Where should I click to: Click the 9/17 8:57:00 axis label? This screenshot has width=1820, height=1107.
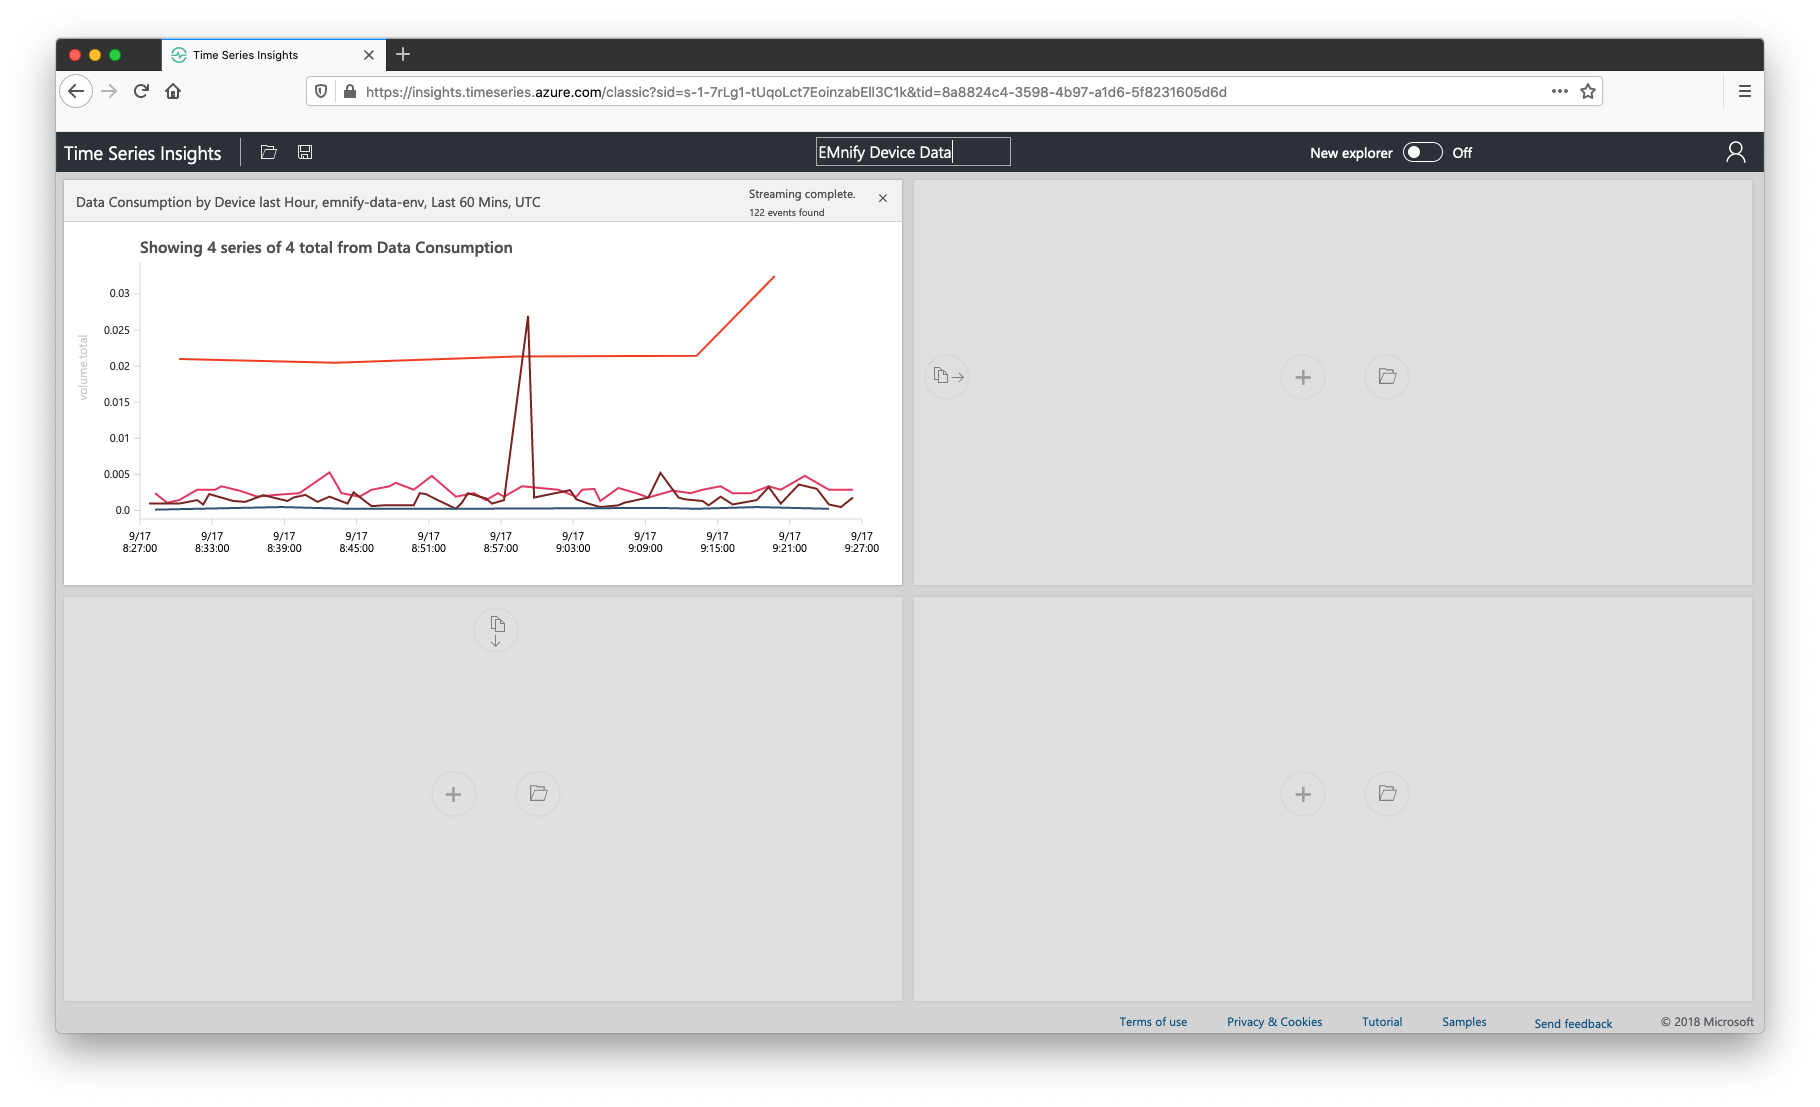(x=501, y=542)
